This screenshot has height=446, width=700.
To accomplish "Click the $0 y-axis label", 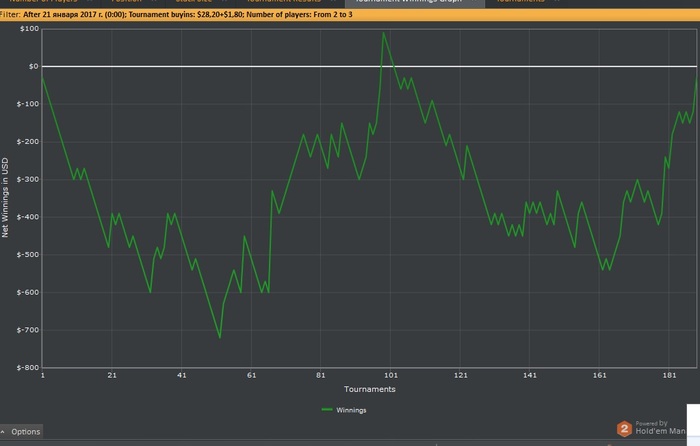I will coord(34,67).
